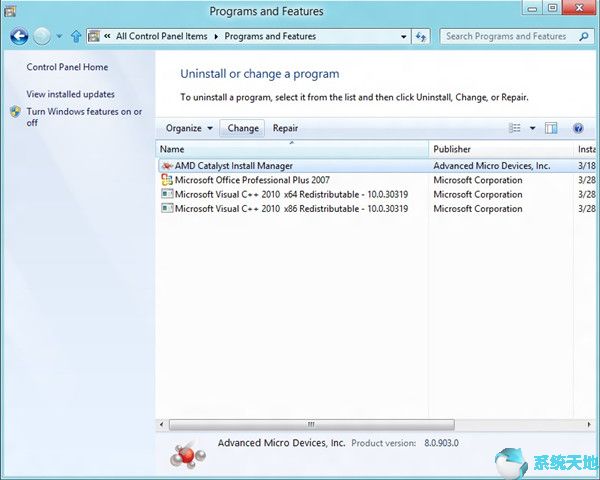This screenshot has height=480, width=600.
Task: Open recent locations dropdown beside Forward arrow
Action: pyautogui.click(x=59, y=36)
